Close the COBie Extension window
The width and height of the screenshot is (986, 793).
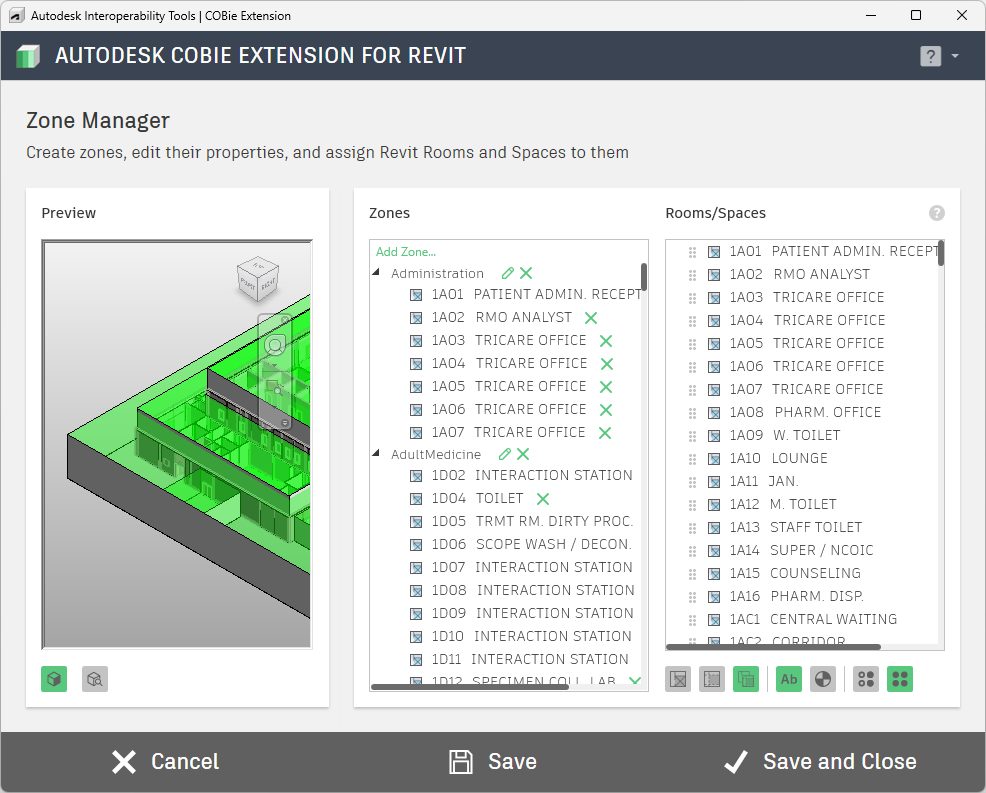tap(962, 15)
